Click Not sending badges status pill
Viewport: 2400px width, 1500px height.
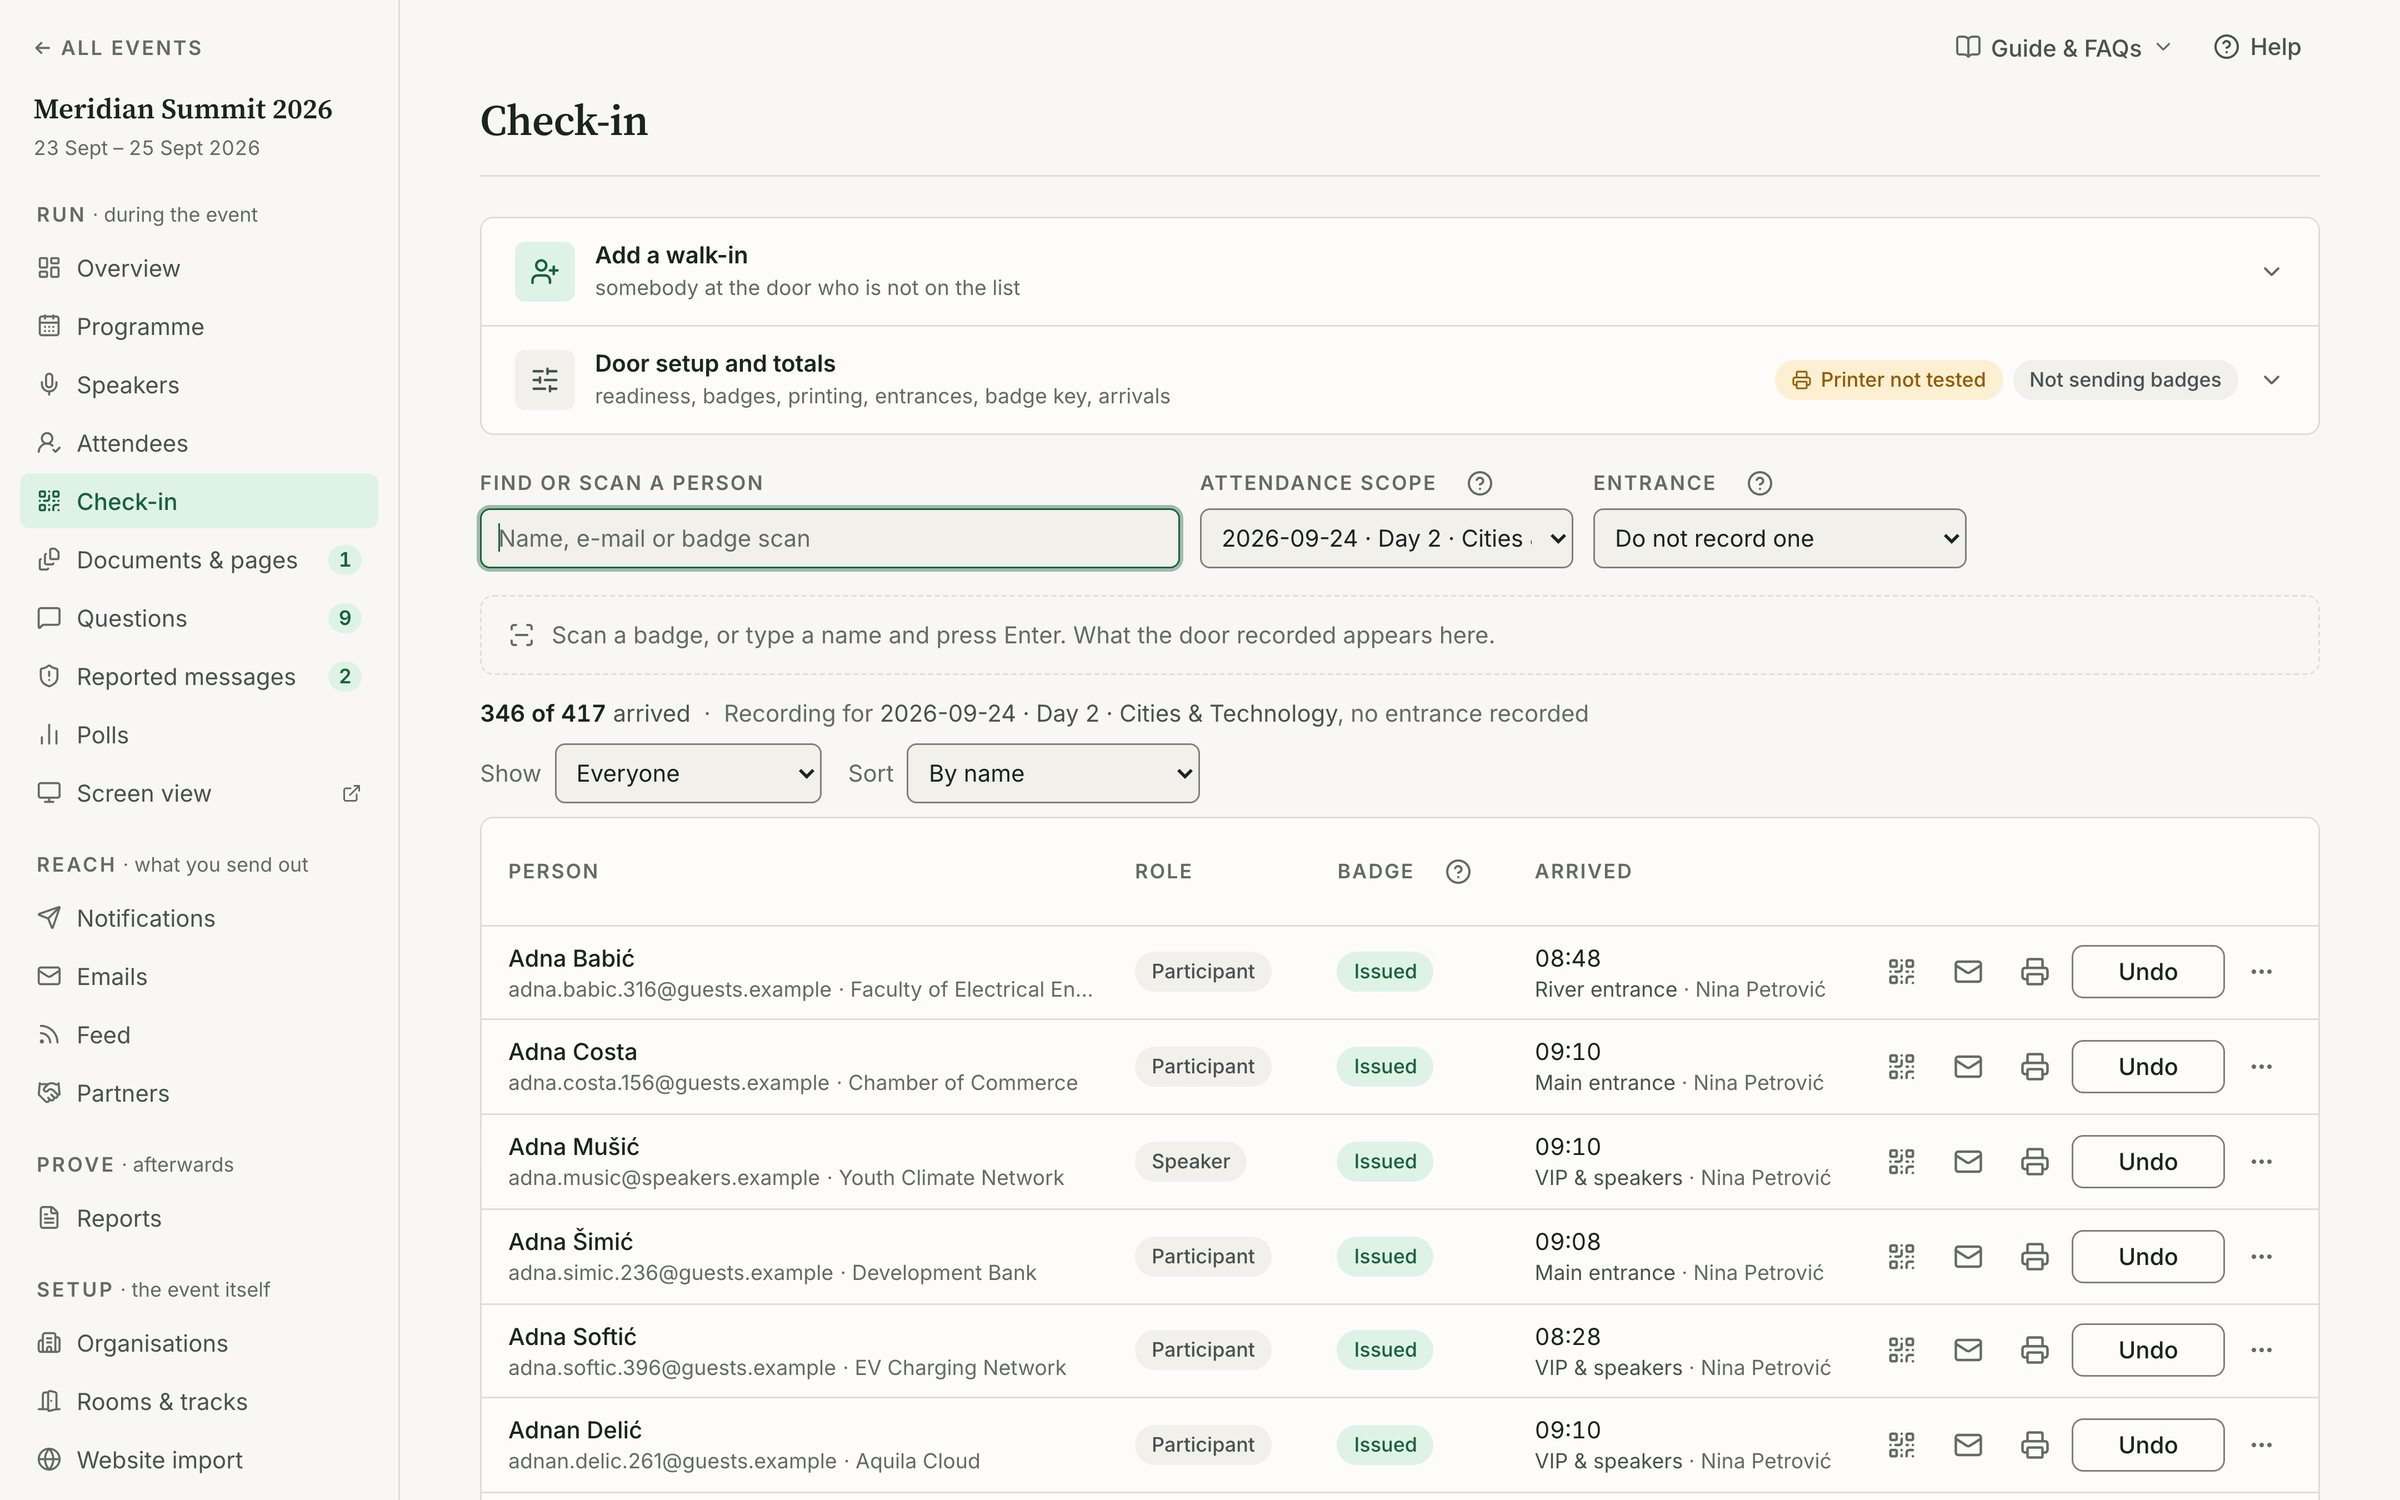pyautogui.click(x=2125, y=380)
